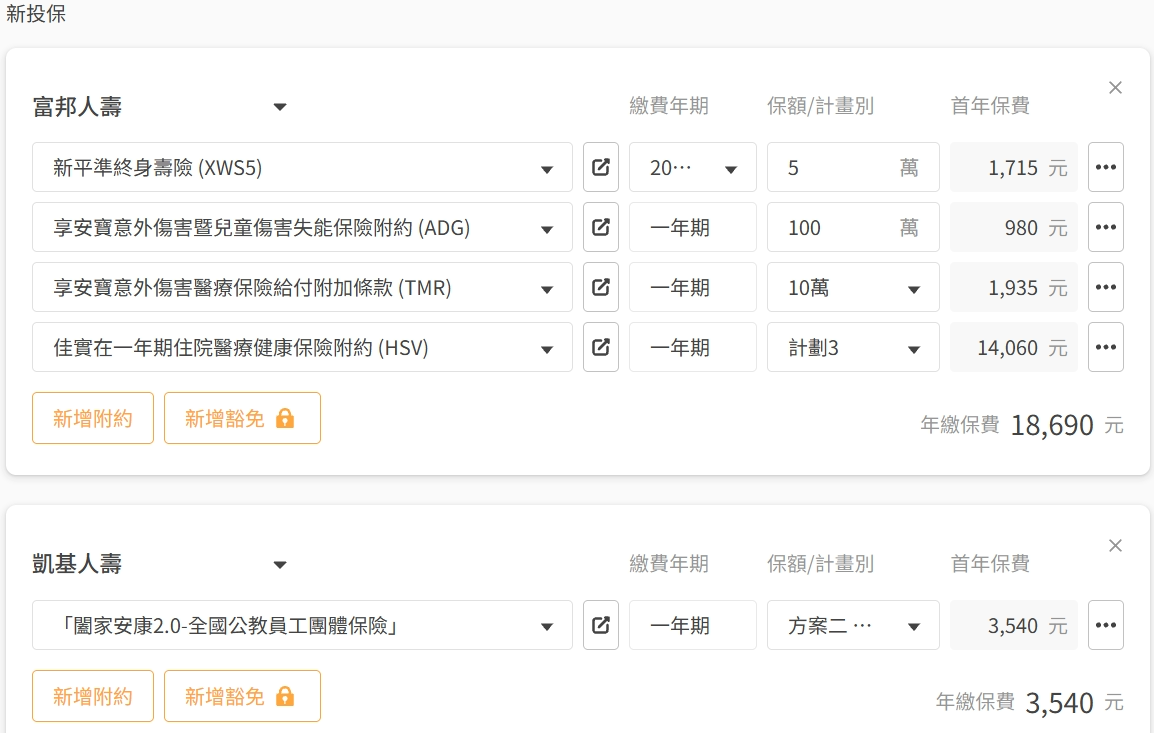Screen dimensions: 1154x733
Task: Click 一年期 term field in HSV row
Action: pyautogui.click(x=693, y=347)
